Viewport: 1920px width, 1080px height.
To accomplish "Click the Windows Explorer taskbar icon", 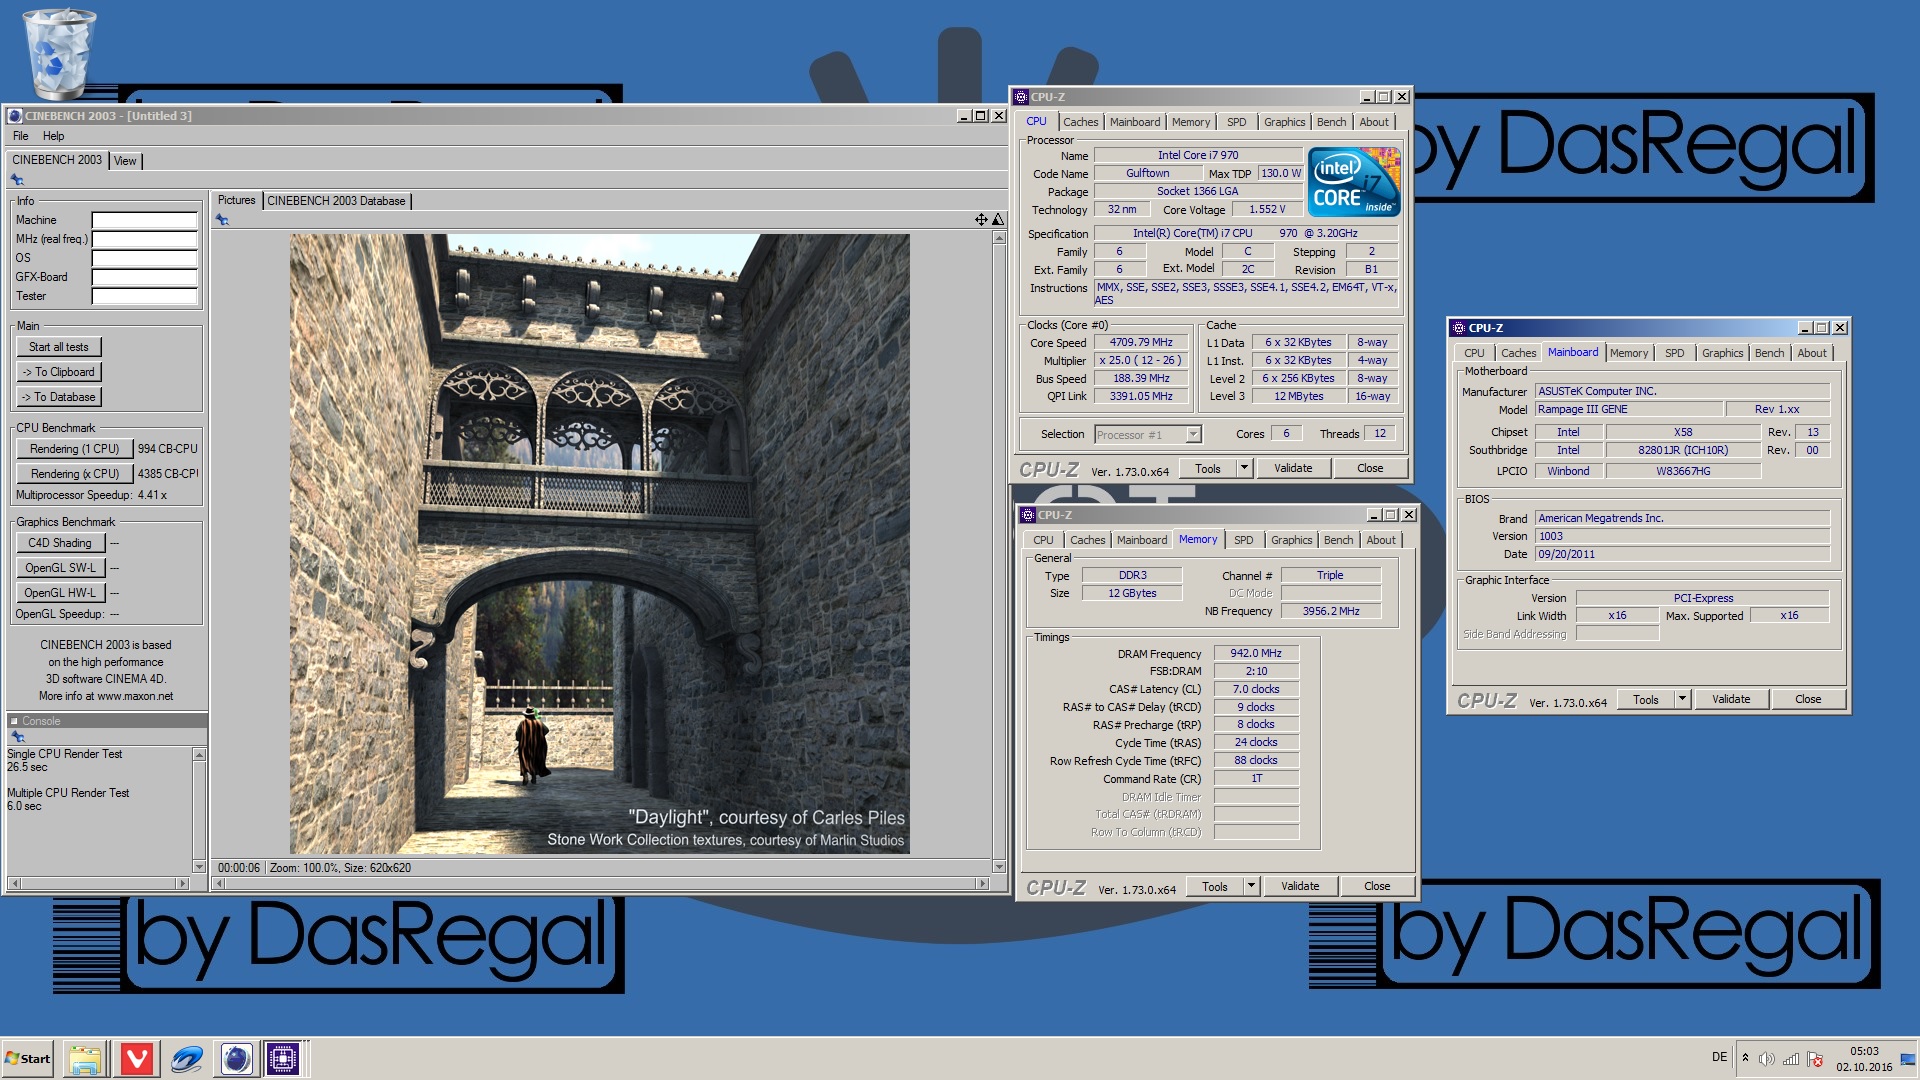I will coord(86,1059).
